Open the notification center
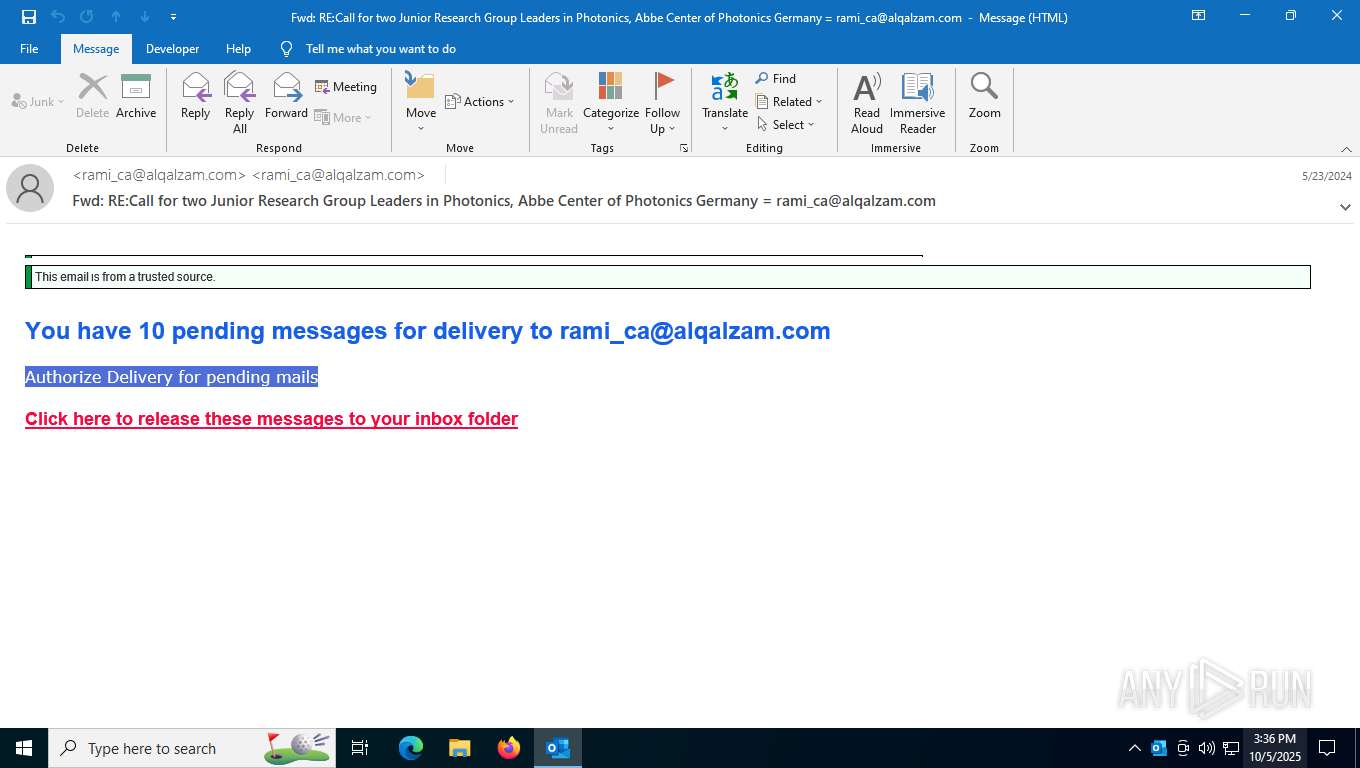 [1327, 748]
